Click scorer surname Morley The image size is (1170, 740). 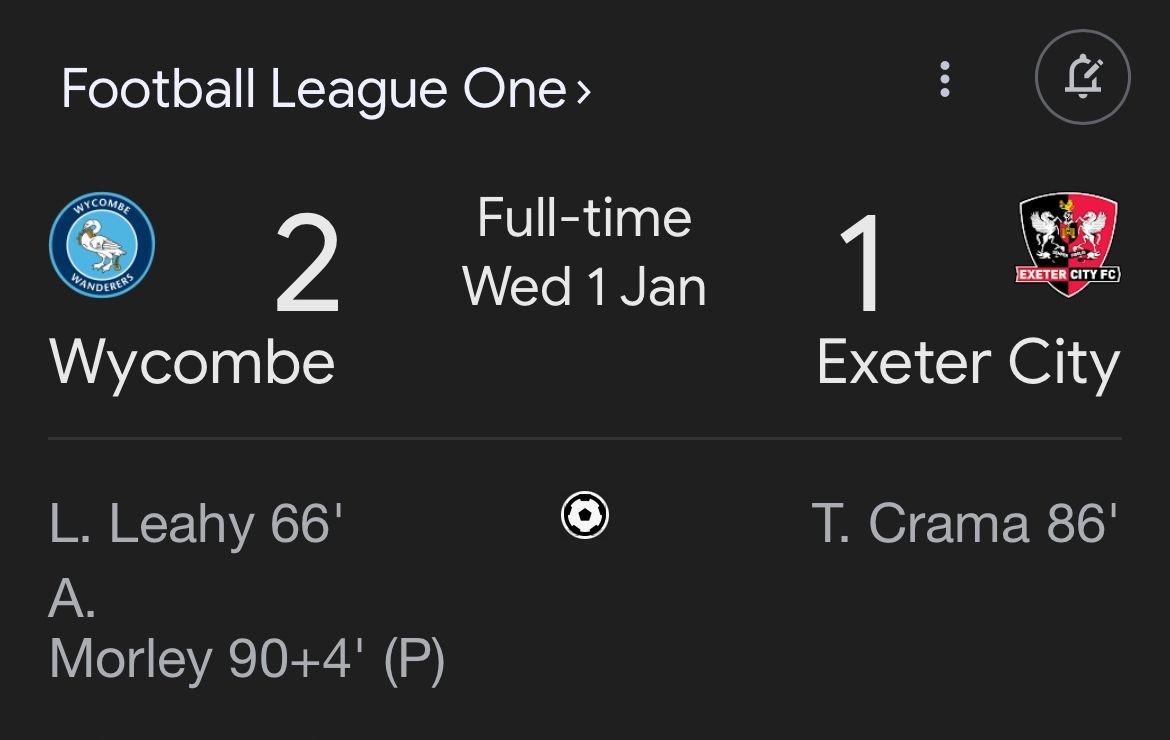click(131, 659)
